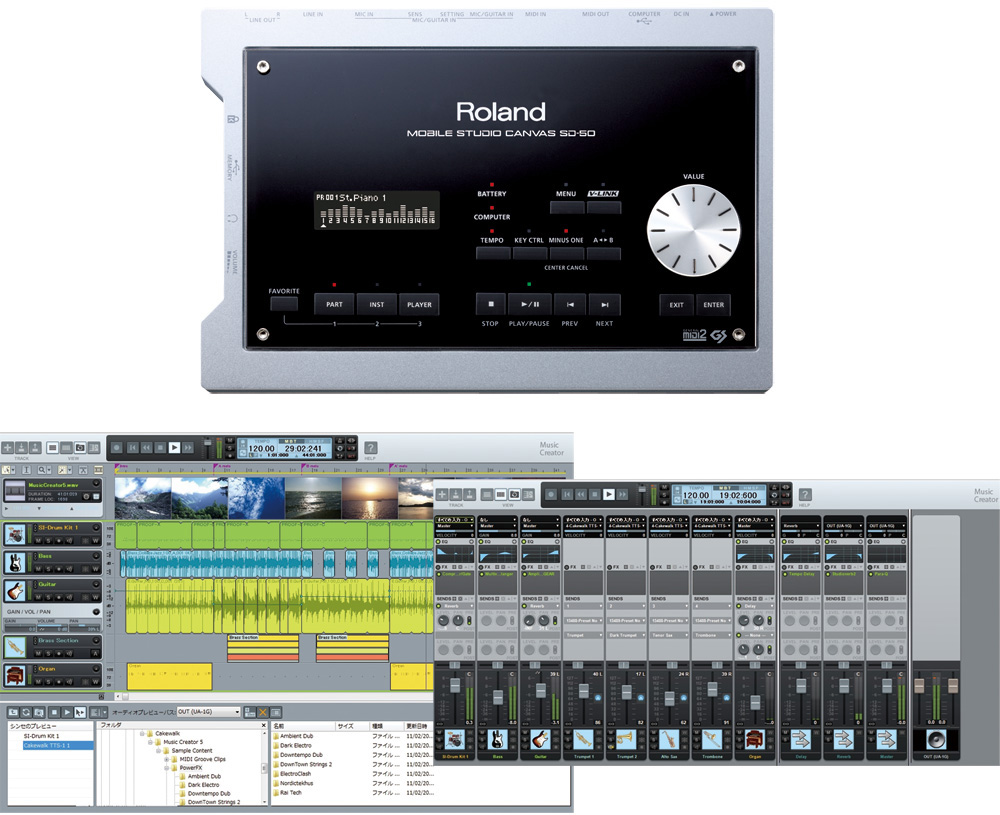1000x815 pixels.
Task: Click the Trombone icon in mixer window
Action: pyautogui.click(x=712, y=740)
